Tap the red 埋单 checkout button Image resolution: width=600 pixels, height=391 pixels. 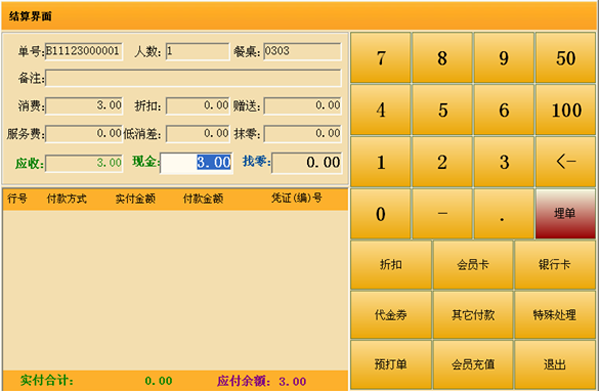tap(566, 214)
